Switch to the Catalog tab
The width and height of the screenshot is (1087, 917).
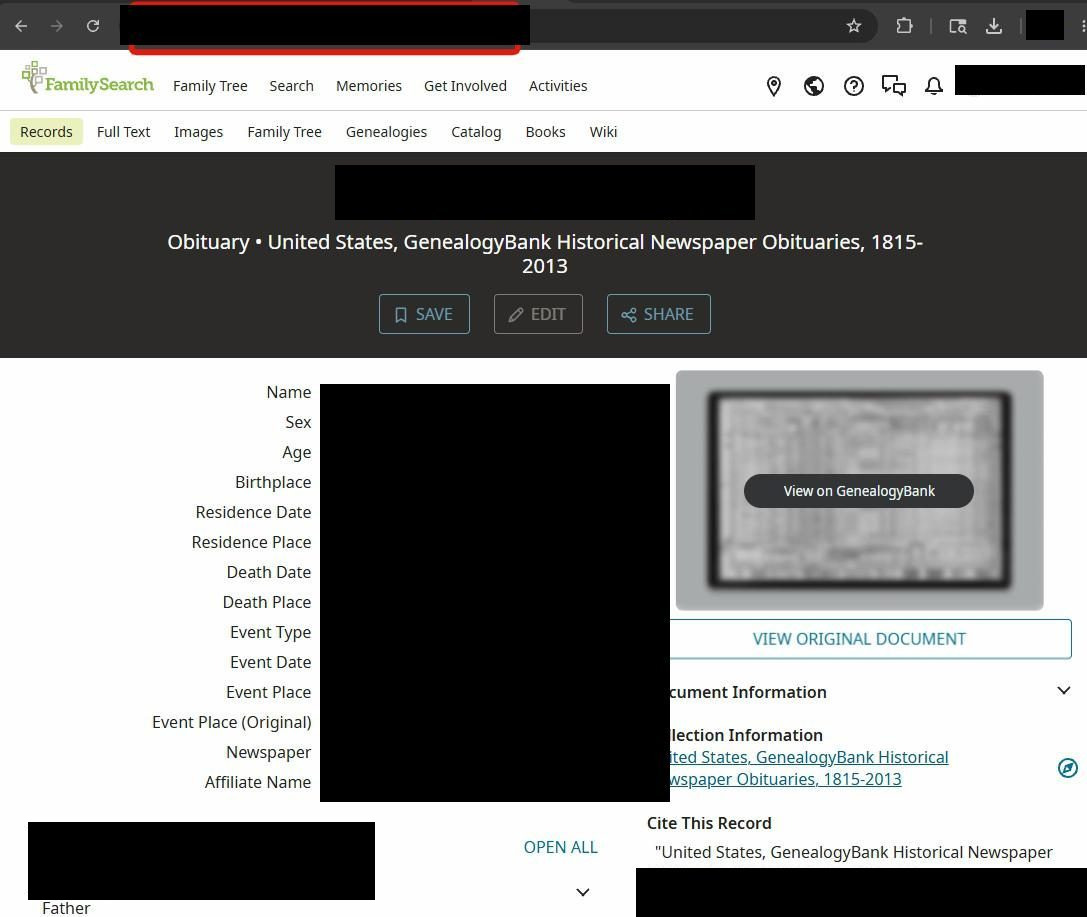pos(476,132)
